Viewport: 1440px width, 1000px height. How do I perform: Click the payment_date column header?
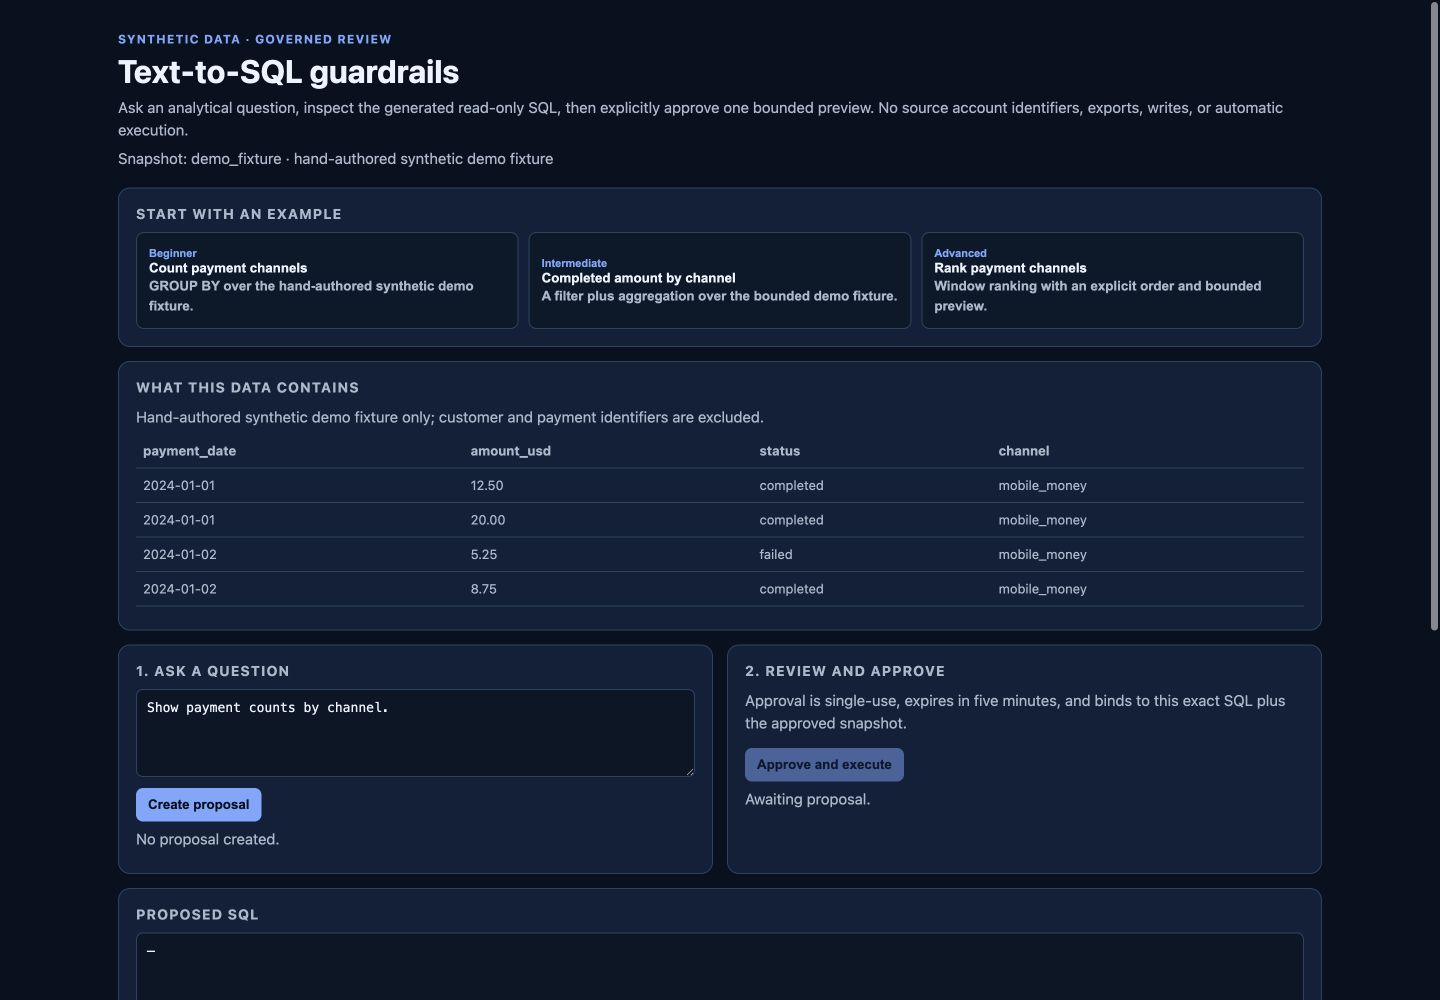pos(190,451)
